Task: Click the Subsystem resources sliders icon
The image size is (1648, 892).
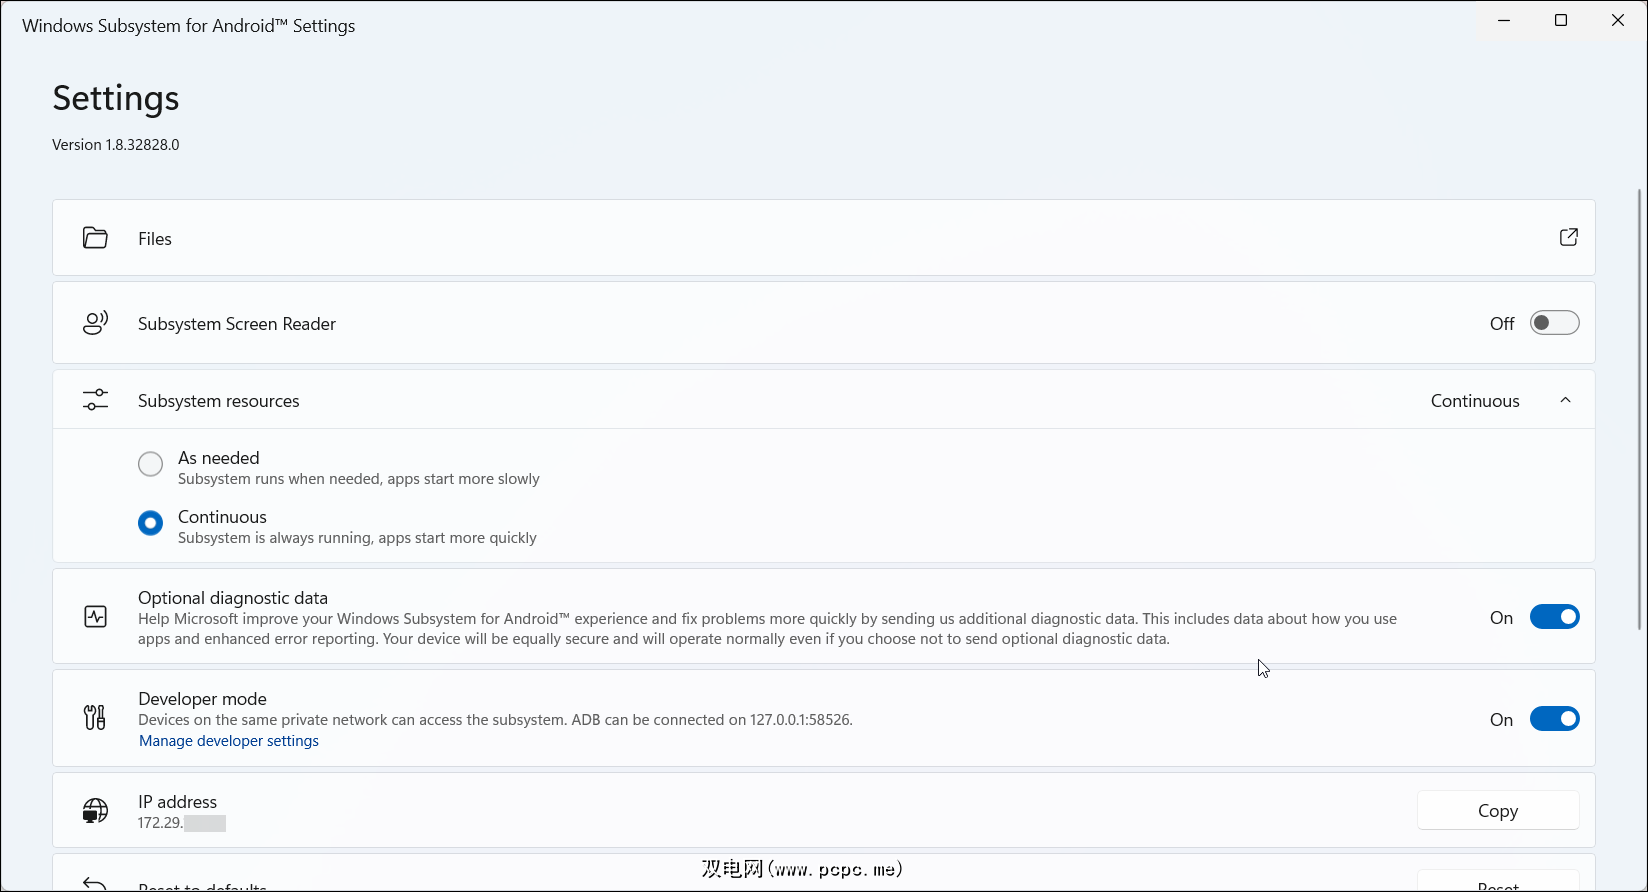Action: coord(95,400)
